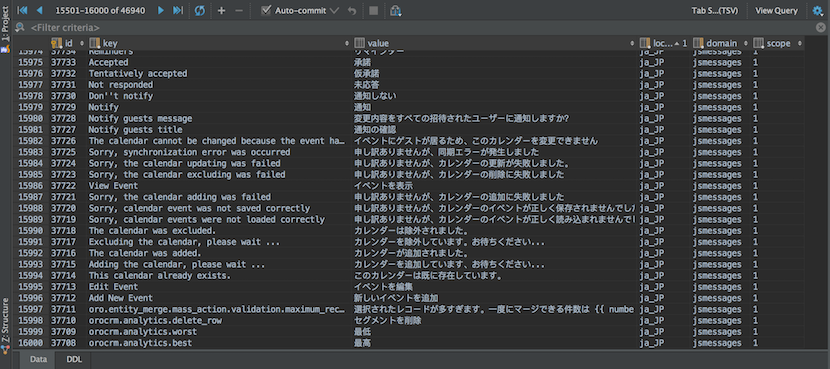Click the loc... column header

coord(664,43)
